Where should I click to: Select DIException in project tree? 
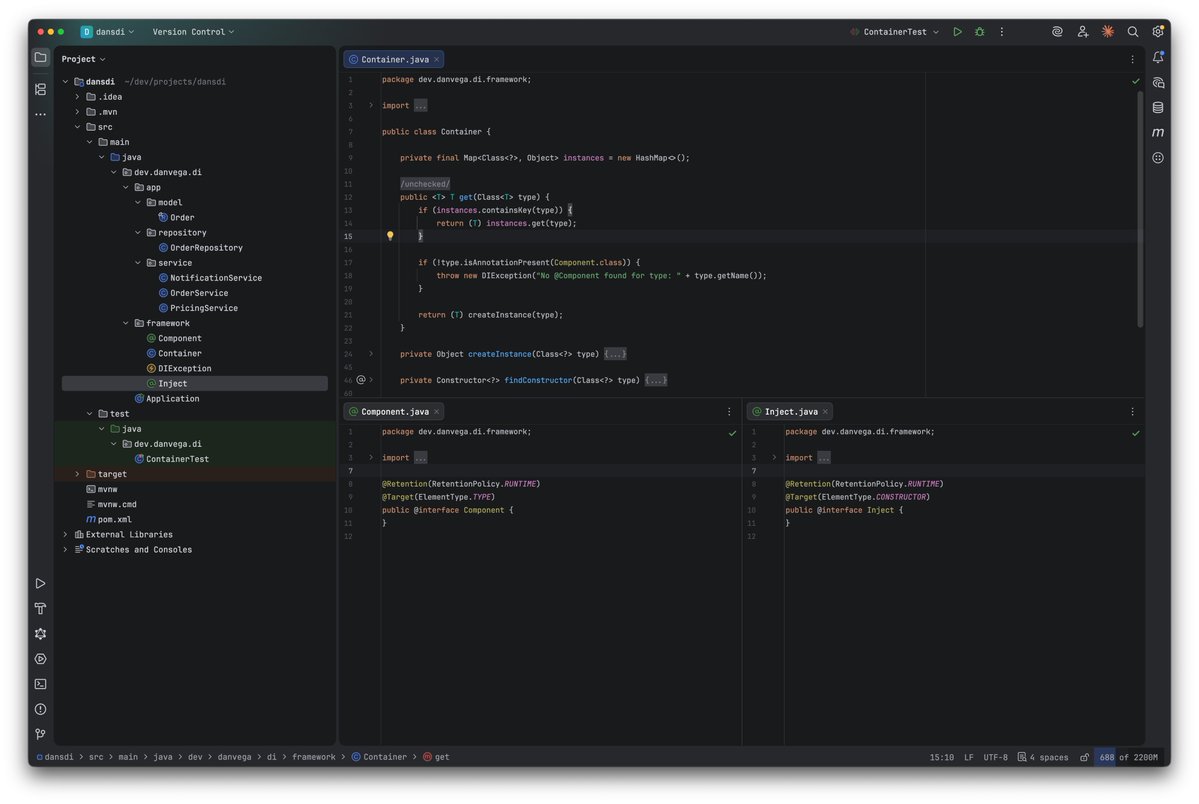tap(178, 369)
